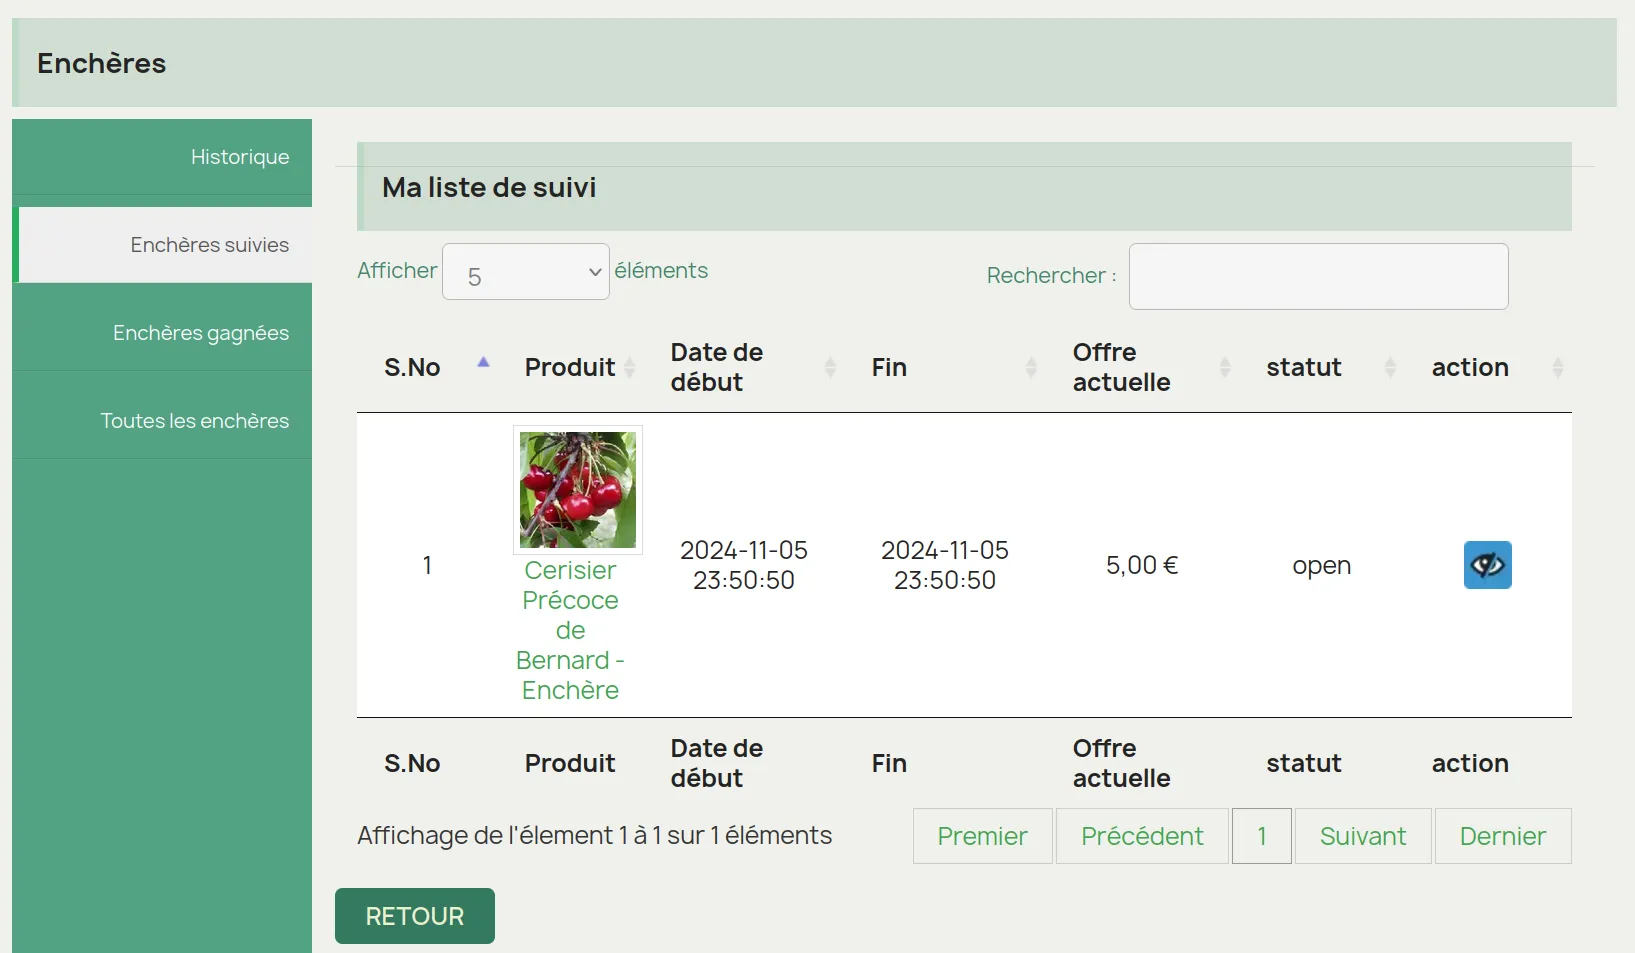Select Enchères suivies in sidebar
1635x953 pixels.
(x=209, y=245)
